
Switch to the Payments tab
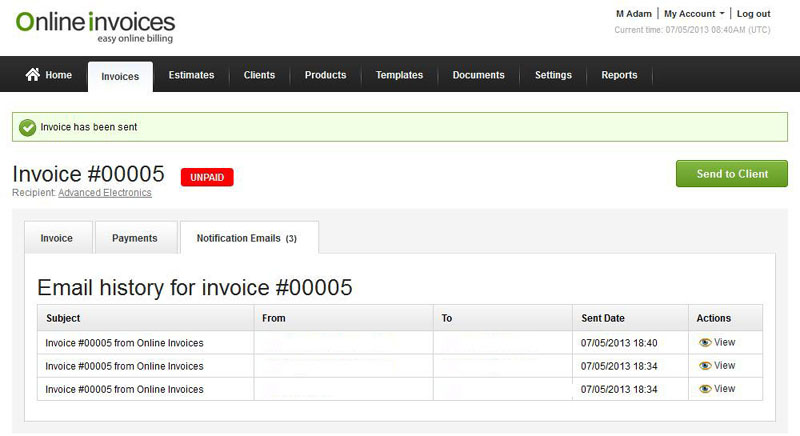[134, 238]
